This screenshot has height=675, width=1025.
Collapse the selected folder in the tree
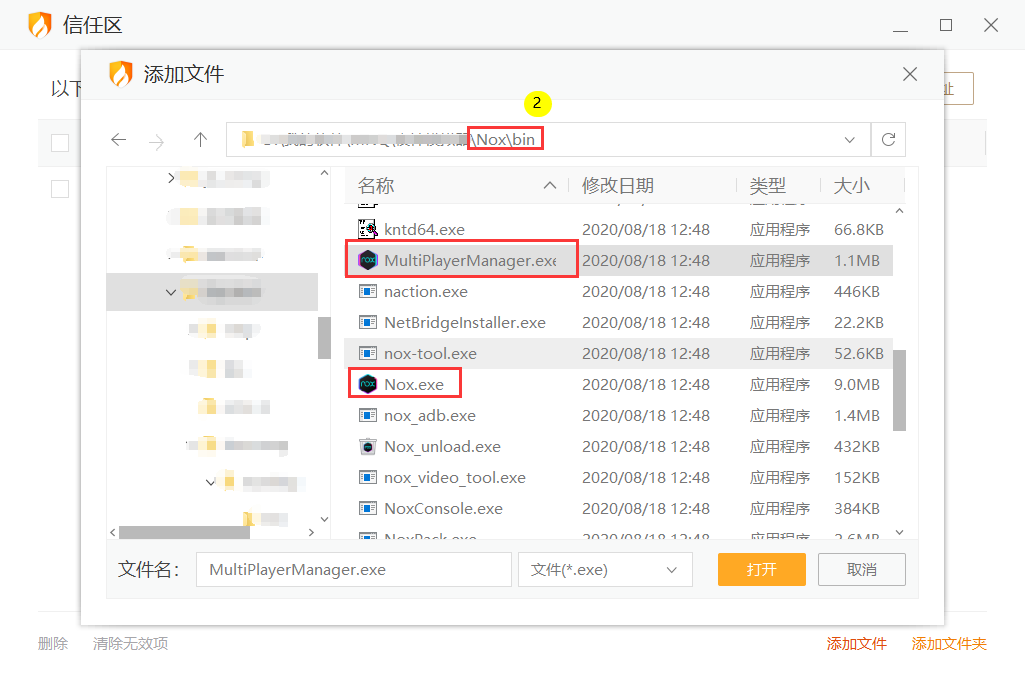coord(171,292)
